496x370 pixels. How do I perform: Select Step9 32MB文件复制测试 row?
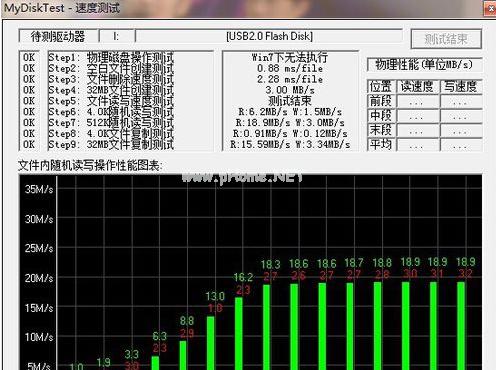(x=111, y=144)
